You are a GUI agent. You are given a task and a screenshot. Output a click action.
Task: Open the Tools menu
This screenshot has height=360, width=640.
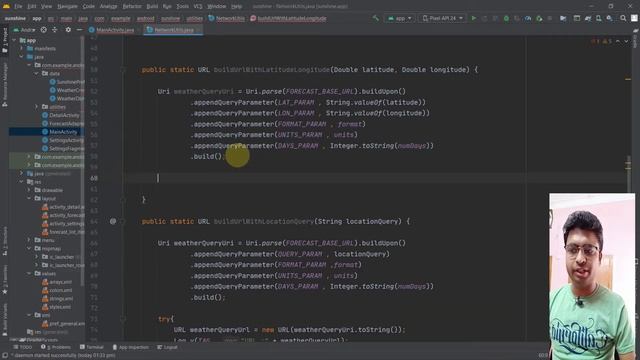click(182, 7)
